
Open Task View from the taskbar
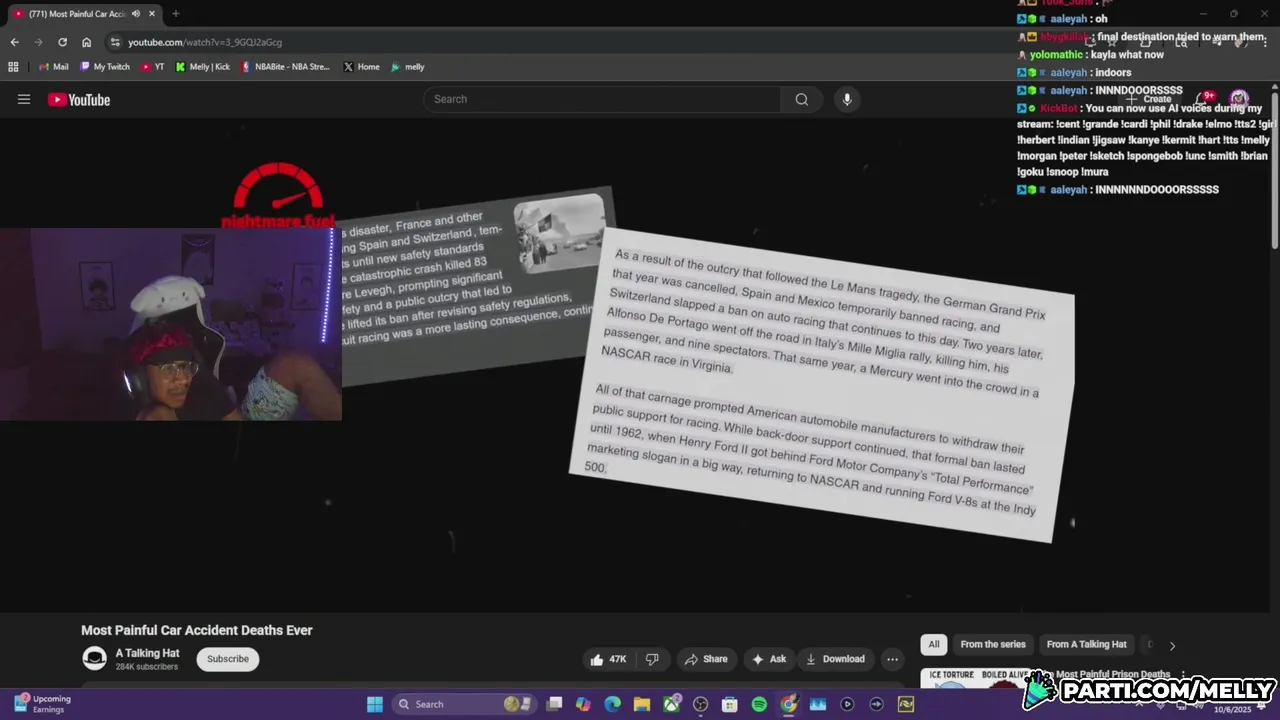[x=554, y=704]
